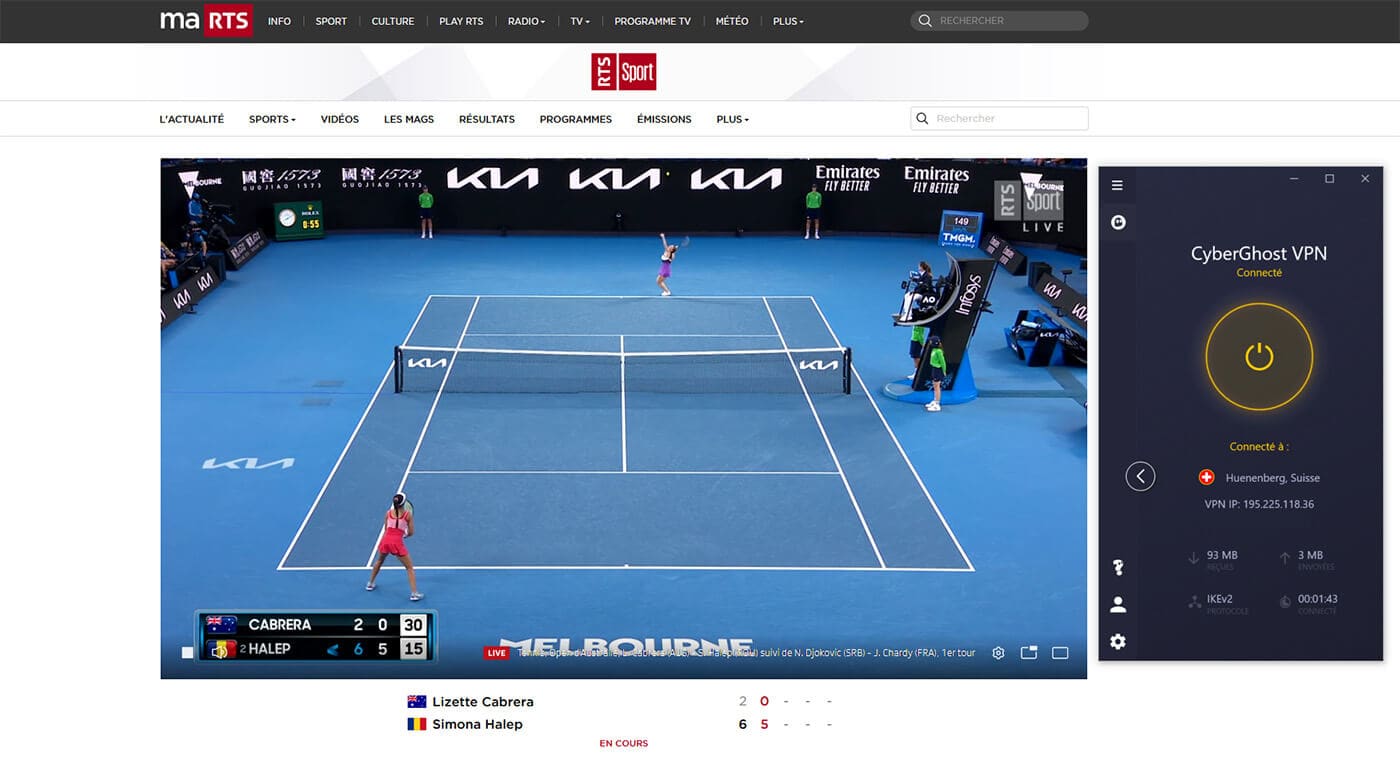1400x758 pixels.
Task: Click Australian flag beside Lizette Cabrera
Action: coord(417,702)
